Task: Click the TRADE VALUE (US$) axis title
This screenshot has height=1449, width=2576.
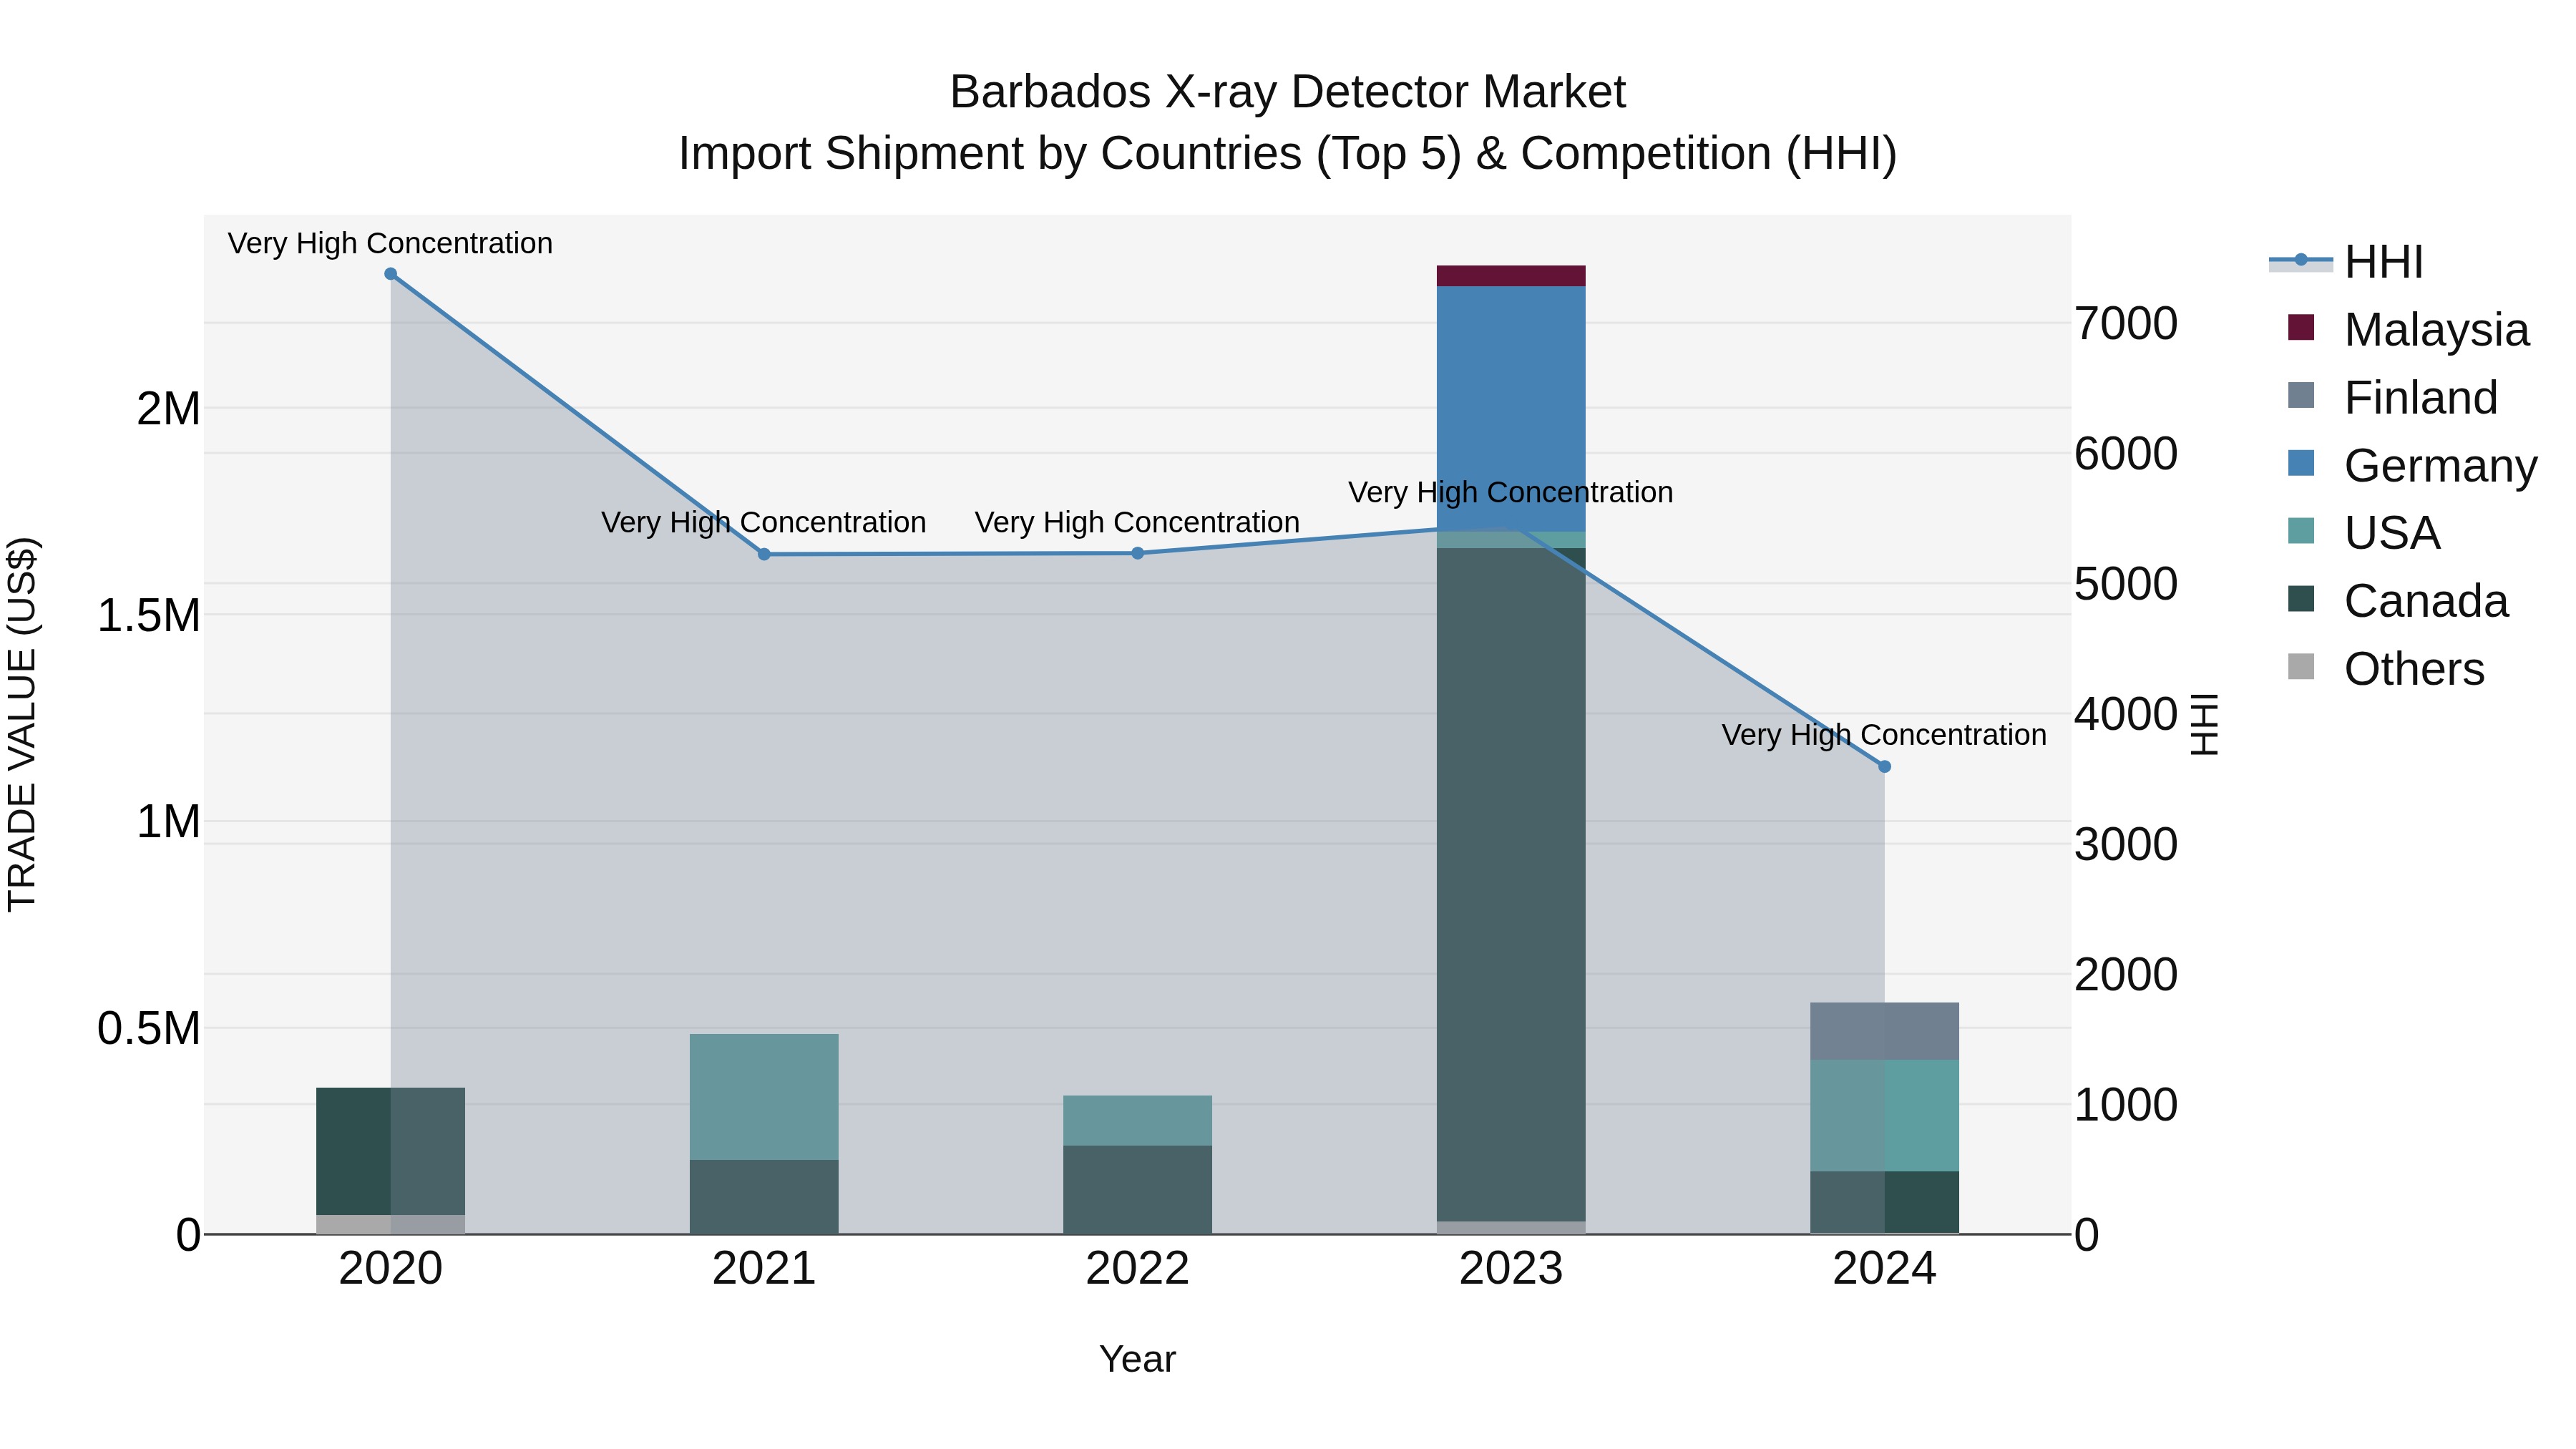Action: [22, 724]
